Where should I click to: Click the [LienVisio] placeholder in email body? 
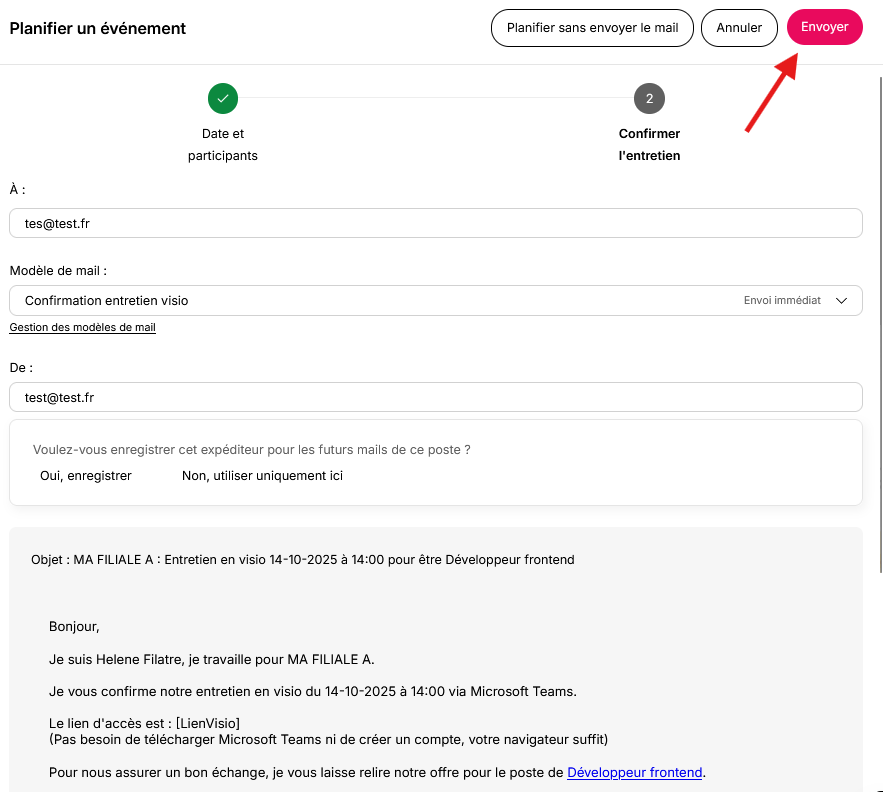click(207, 723)
